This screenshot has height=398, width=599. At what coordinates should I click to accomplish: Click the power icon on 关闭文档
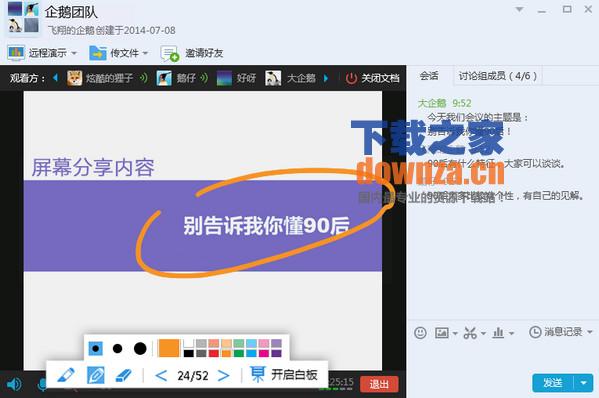point(351,78)
